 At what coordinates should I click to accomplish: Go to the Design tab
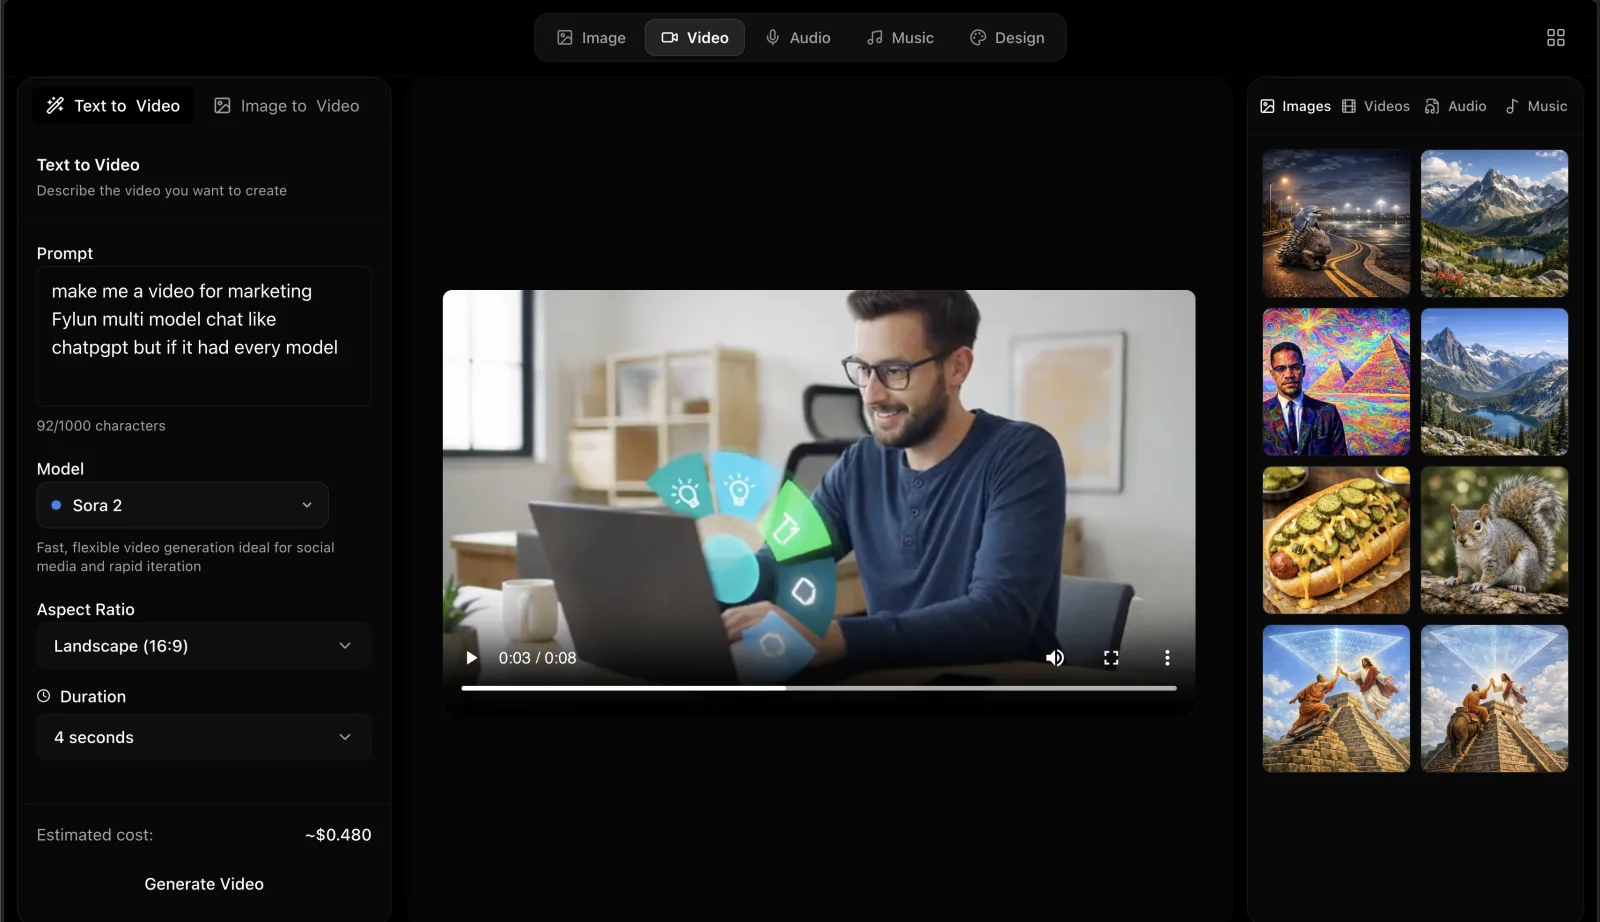point(1007,38)
